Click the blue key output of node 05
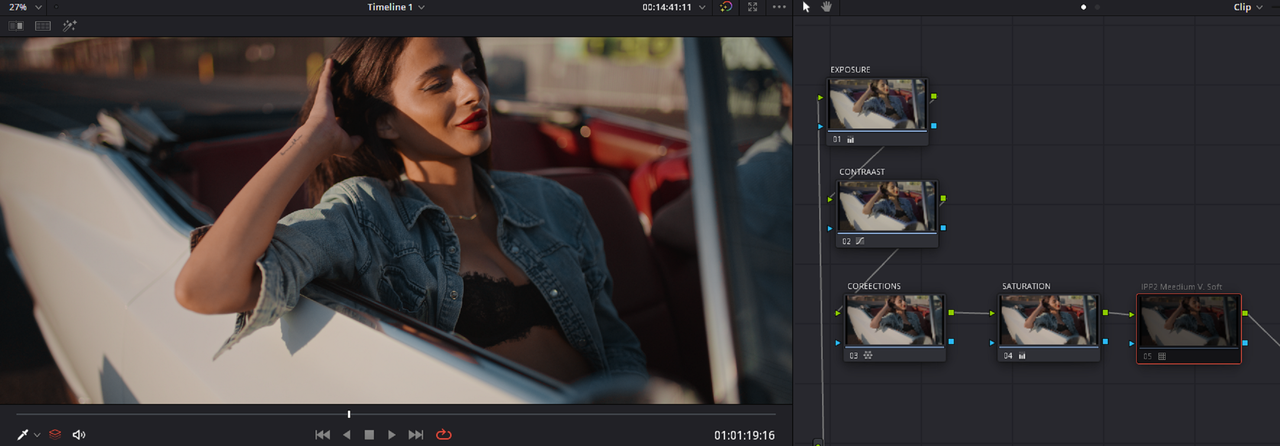The image size is (1280, 446). point(1245,342)
